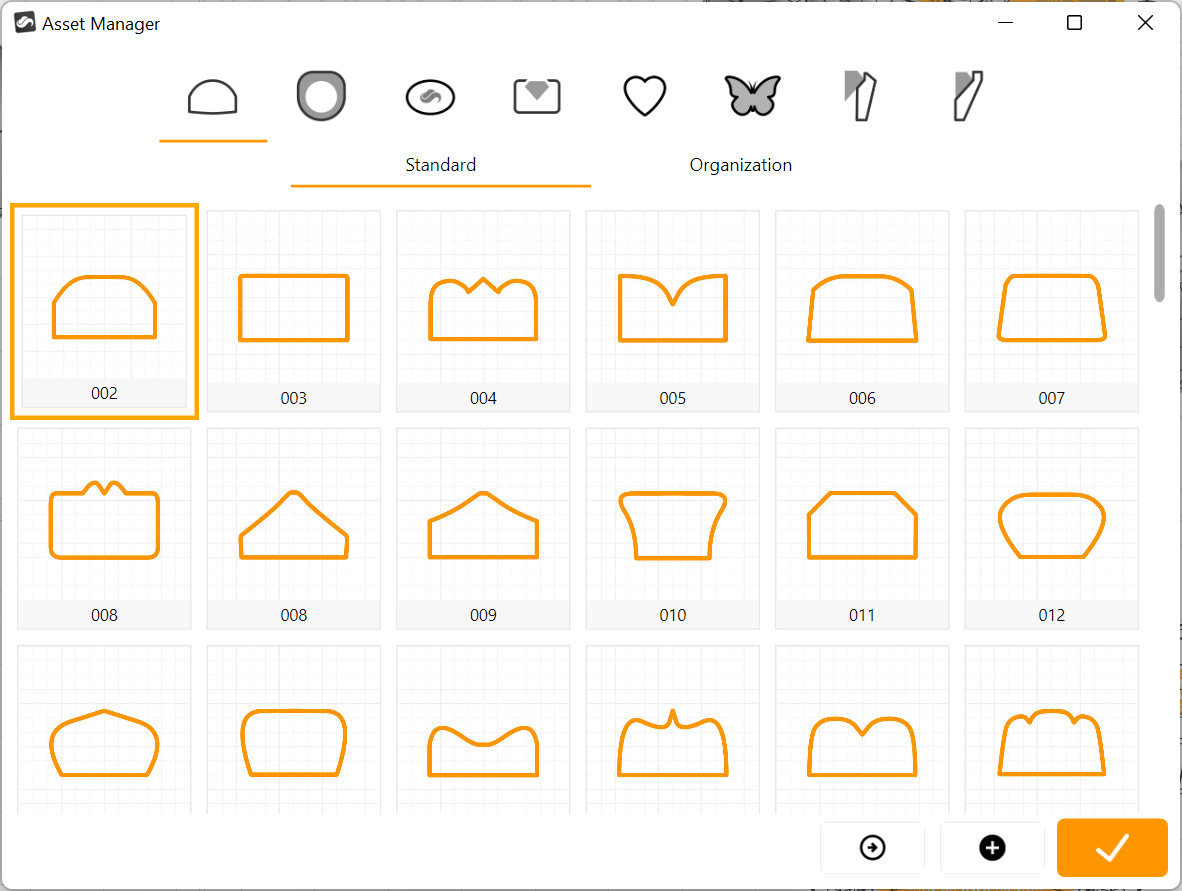The width and height of the screenshot is (1182, 891).
Task: Open the butterfly motifs category icon
Action: point(752,96)
